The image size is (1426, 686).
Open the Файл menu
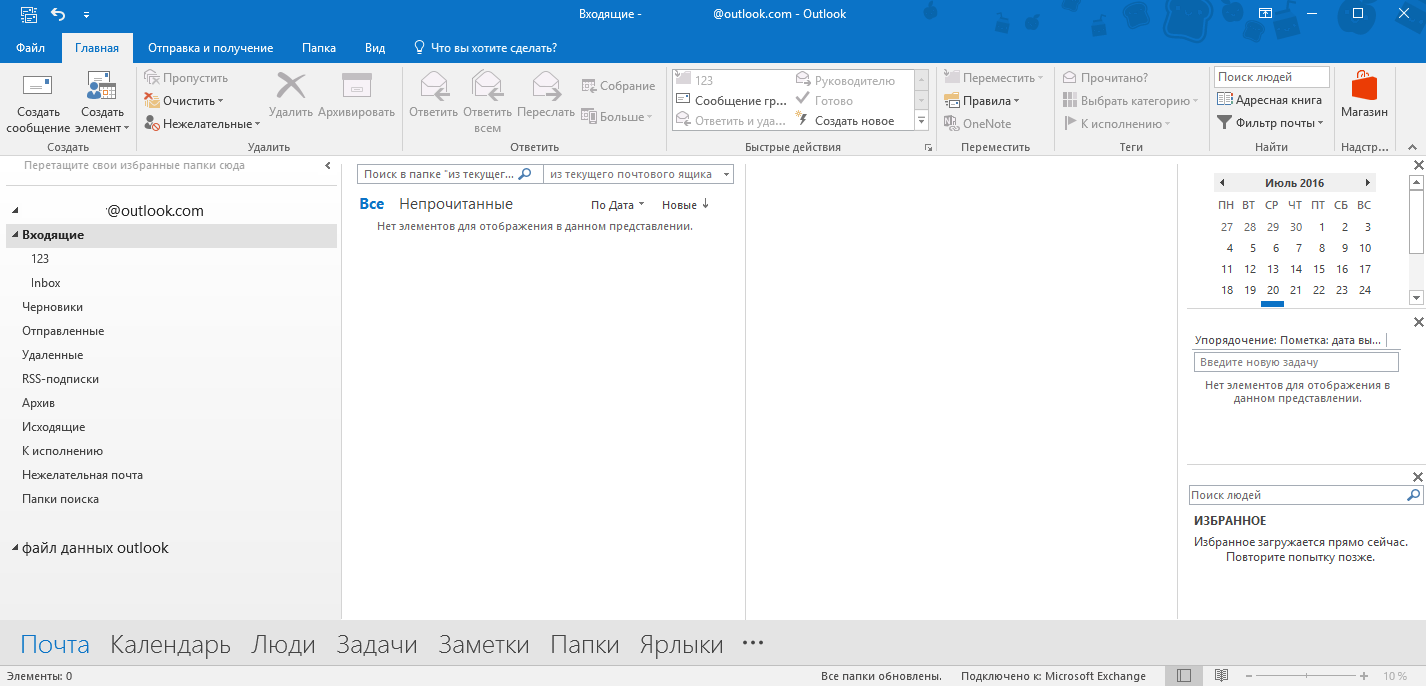(x=30, y=48)
